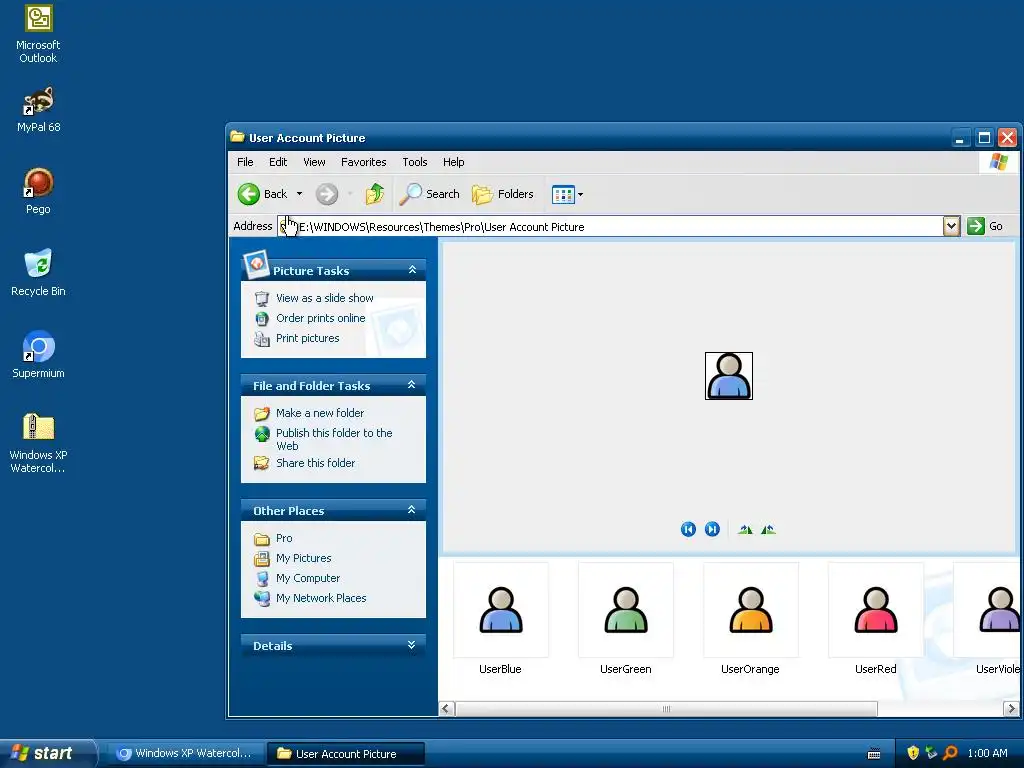Viewport: 1024px width, 768px height.
Task: Click the filmstrip scroll left arrow
Action: point(447,709)
